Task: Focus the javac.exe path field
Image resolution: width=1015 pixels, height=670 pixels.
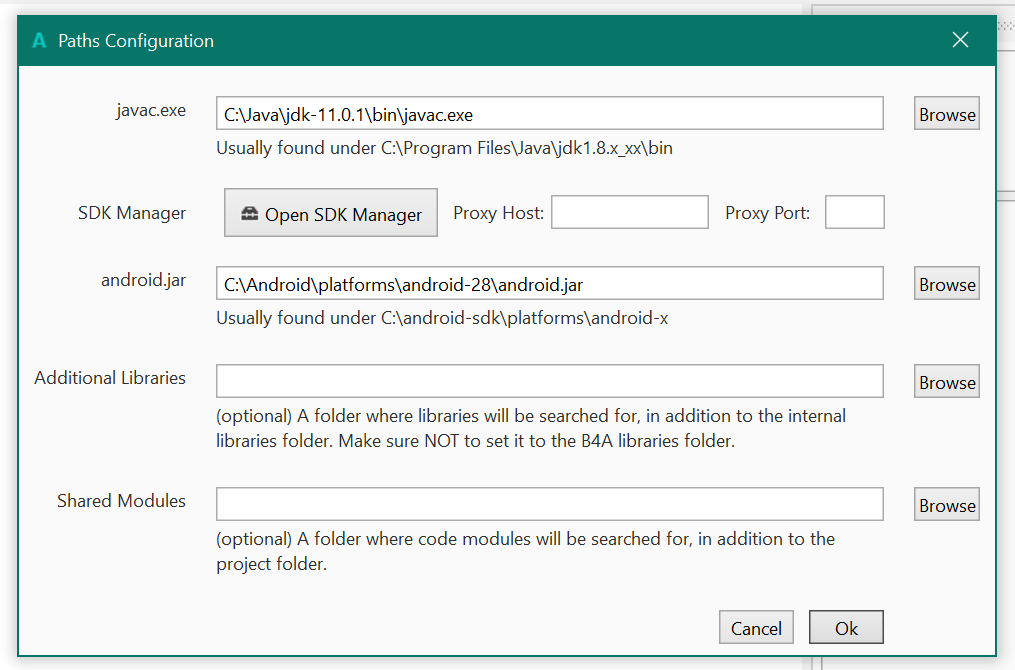Action: tap(549, 114)
